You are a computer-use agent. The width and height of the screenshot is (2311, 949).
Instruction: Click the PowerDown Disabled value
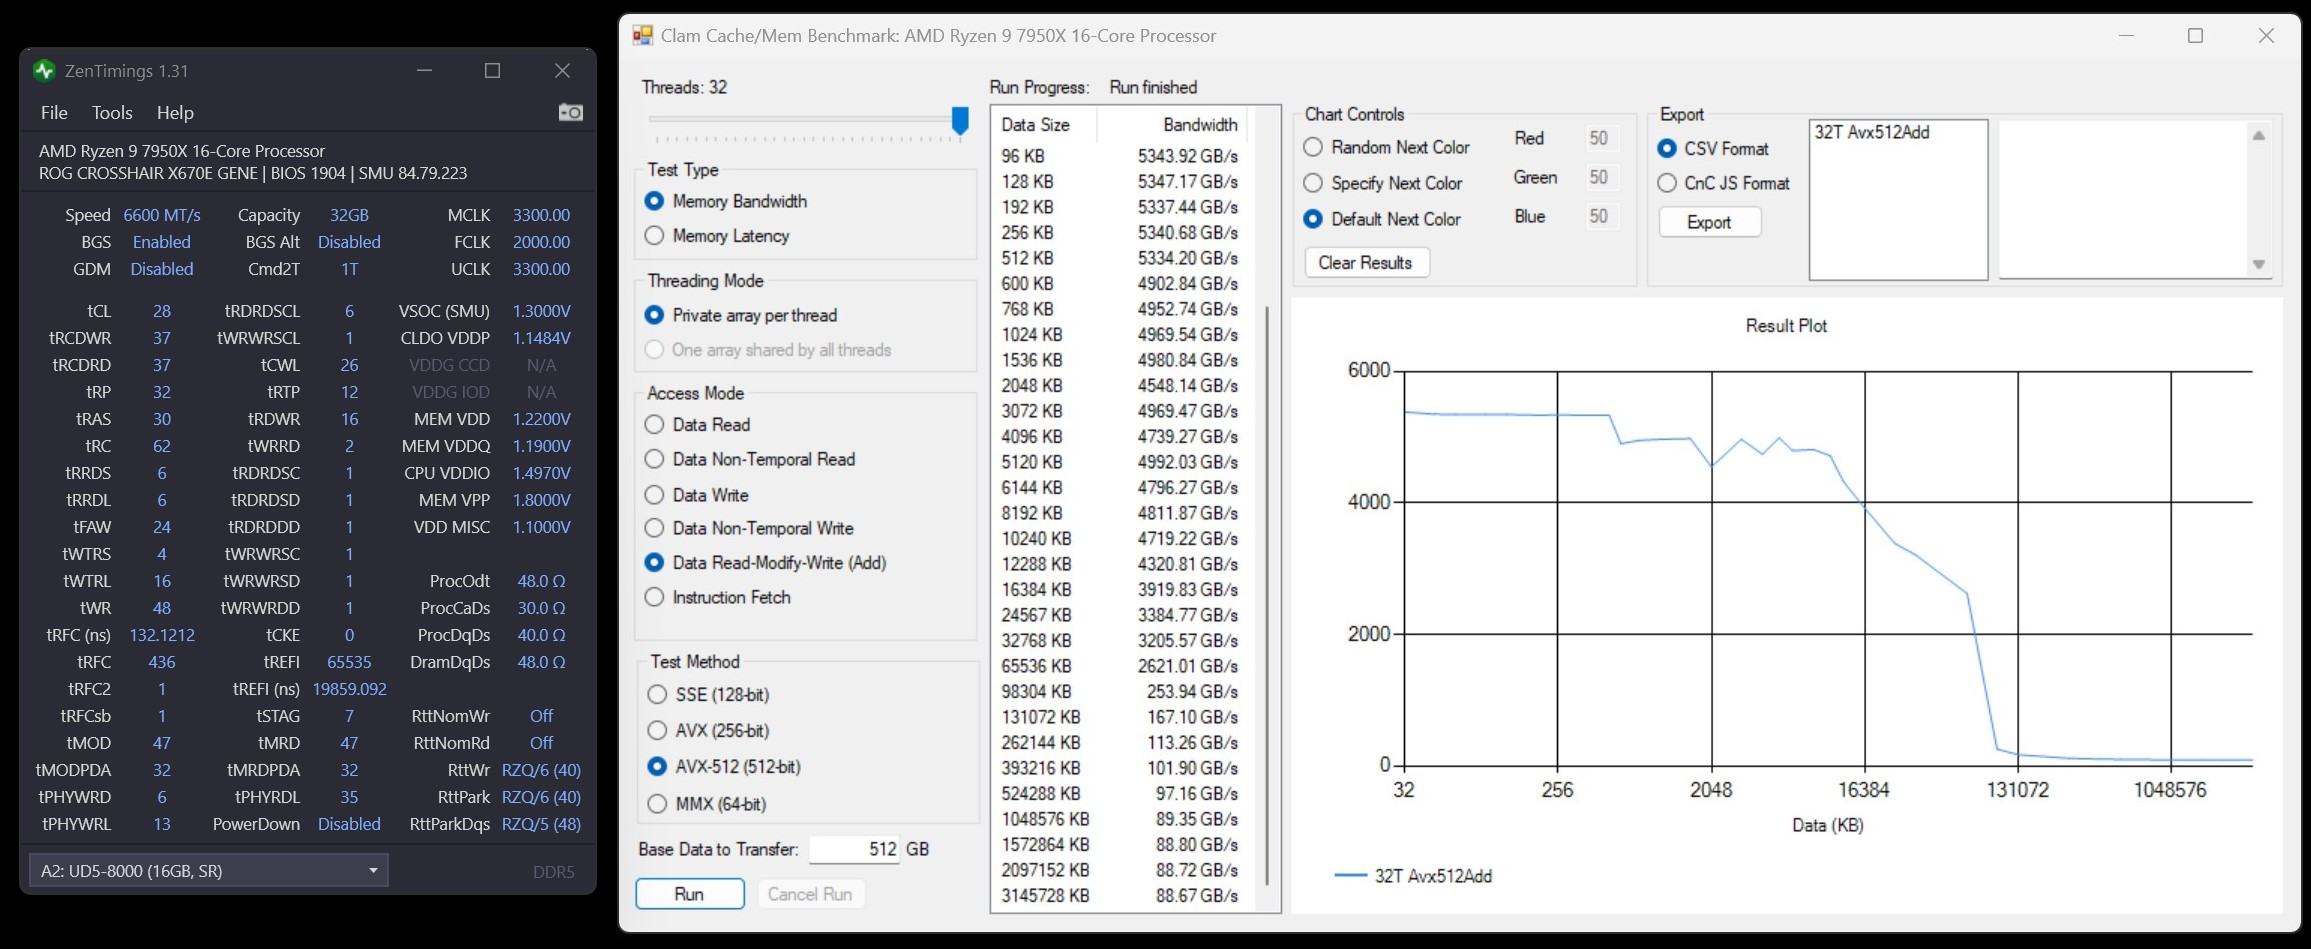tap(349, 824)
